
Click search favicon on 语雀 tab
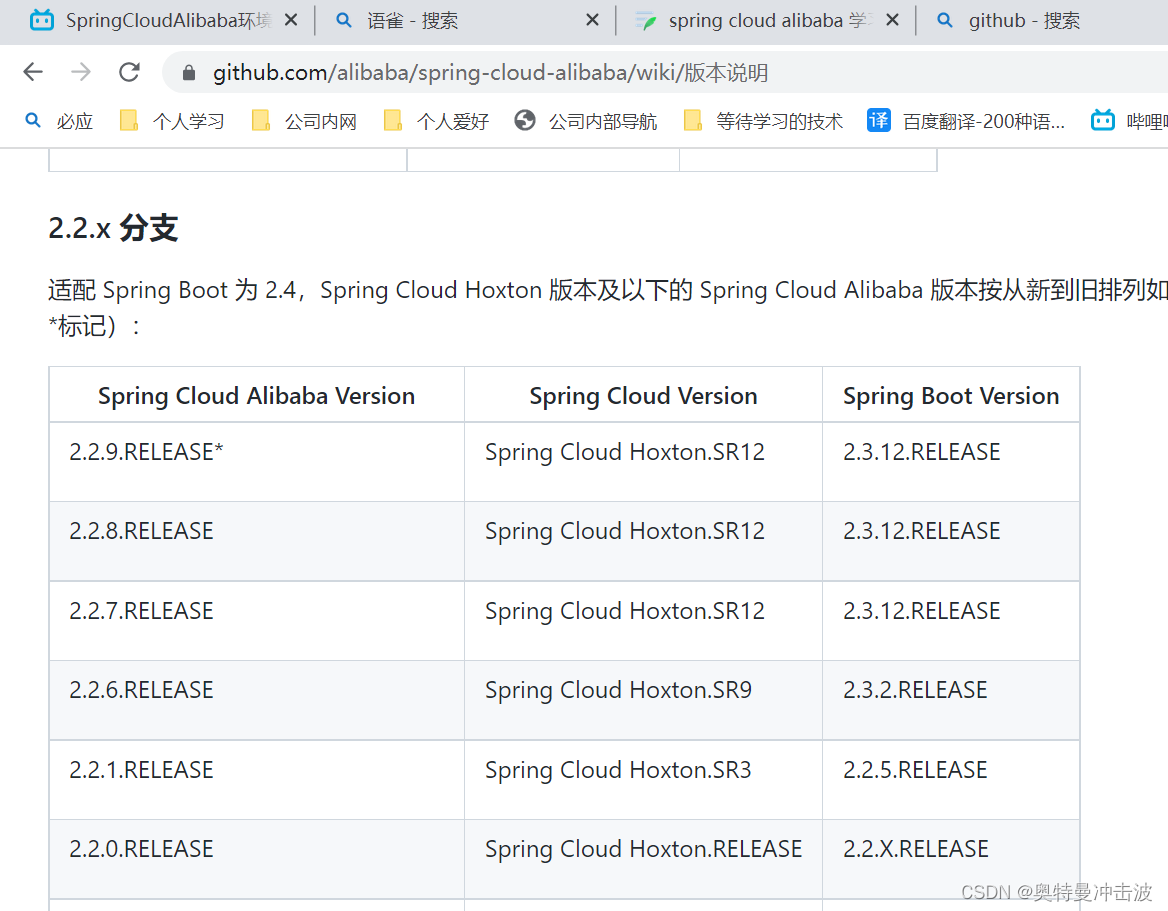pos(343,20)
